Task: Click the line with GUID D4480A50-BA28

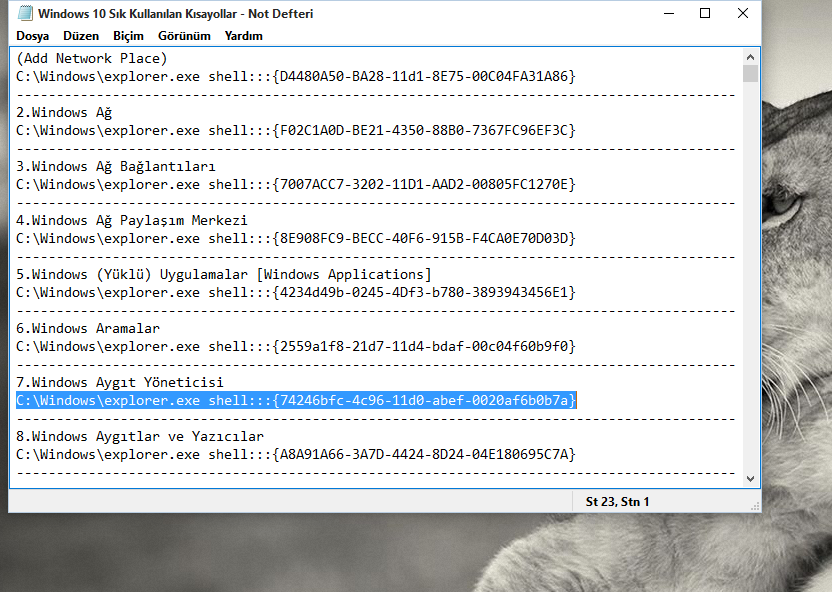Action: [296, 76]
